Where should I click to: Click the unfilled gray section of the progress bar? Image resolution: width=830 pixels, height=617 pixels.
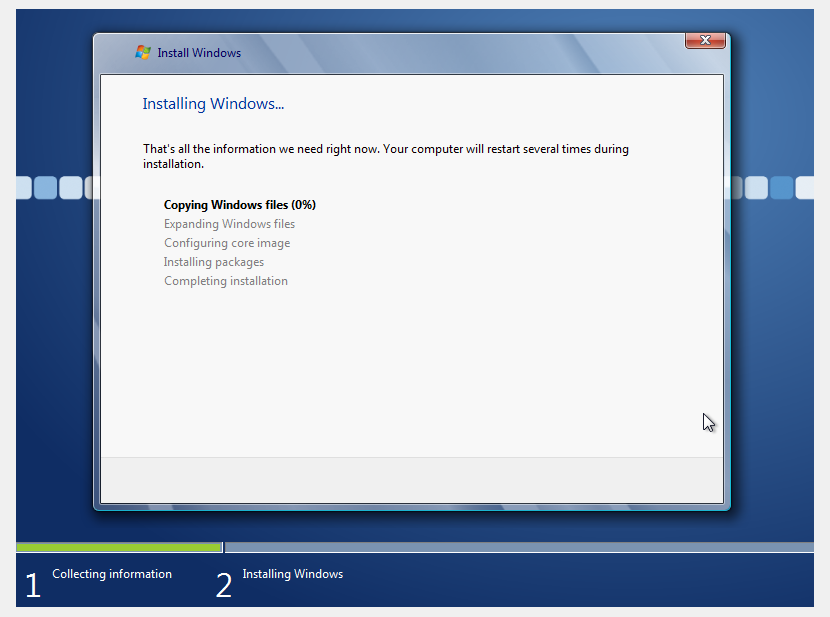click(x=520, y=547)
